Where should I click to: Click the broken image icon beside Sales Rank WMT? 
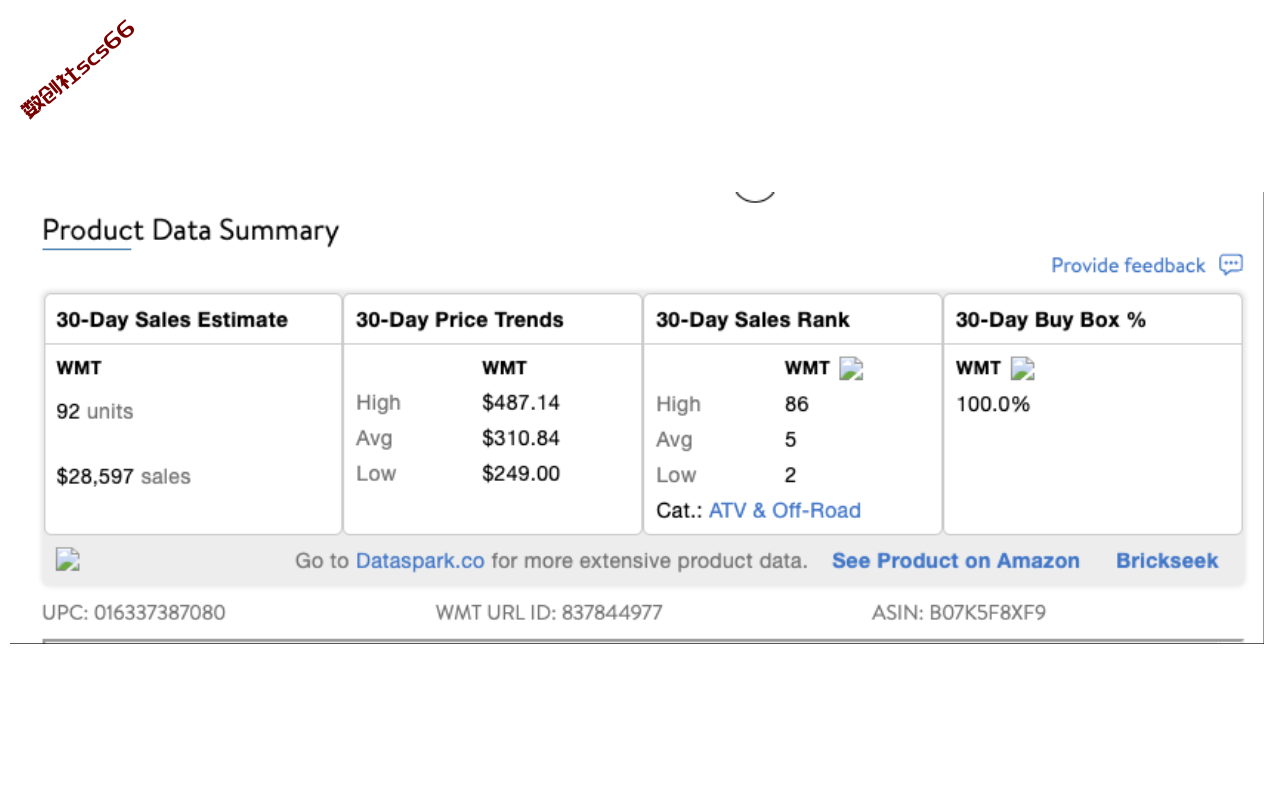(851, 369)
